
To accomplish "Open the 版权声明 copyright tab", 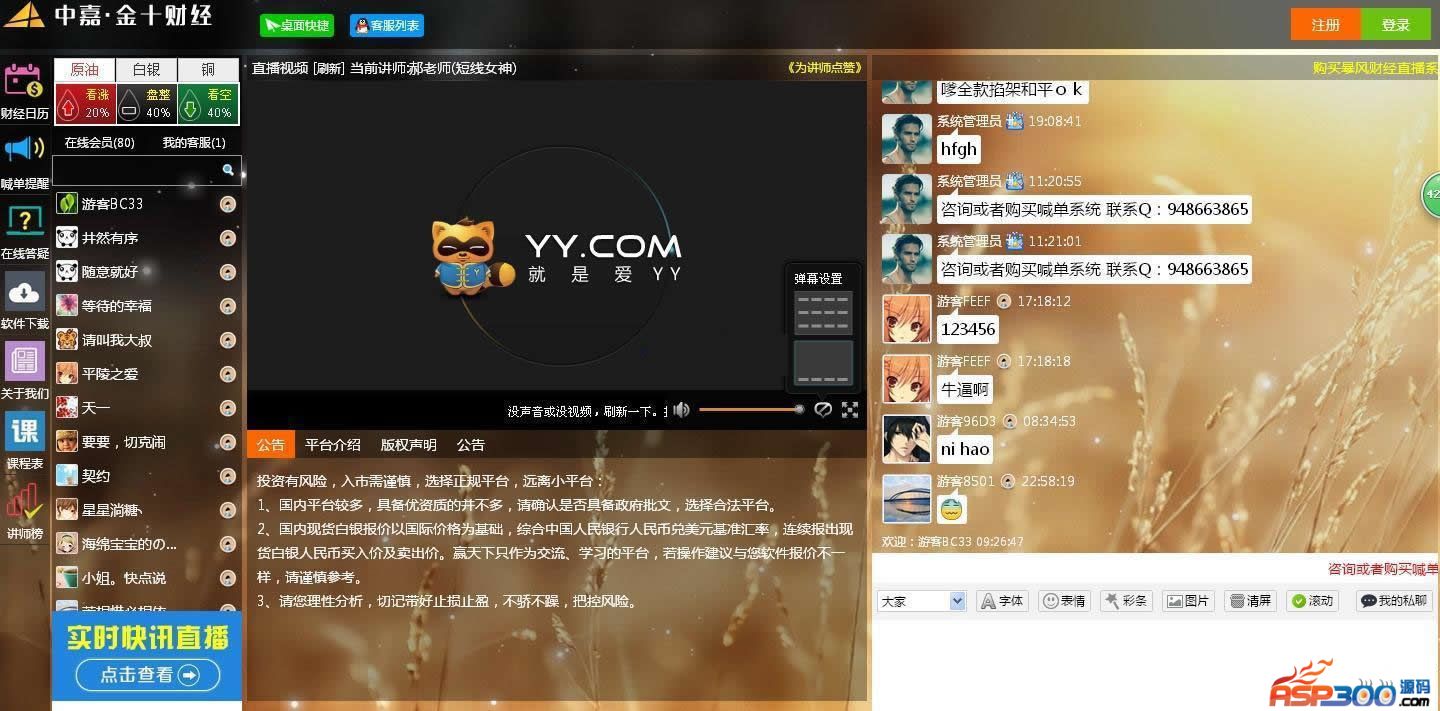I will tap(408, 445).
